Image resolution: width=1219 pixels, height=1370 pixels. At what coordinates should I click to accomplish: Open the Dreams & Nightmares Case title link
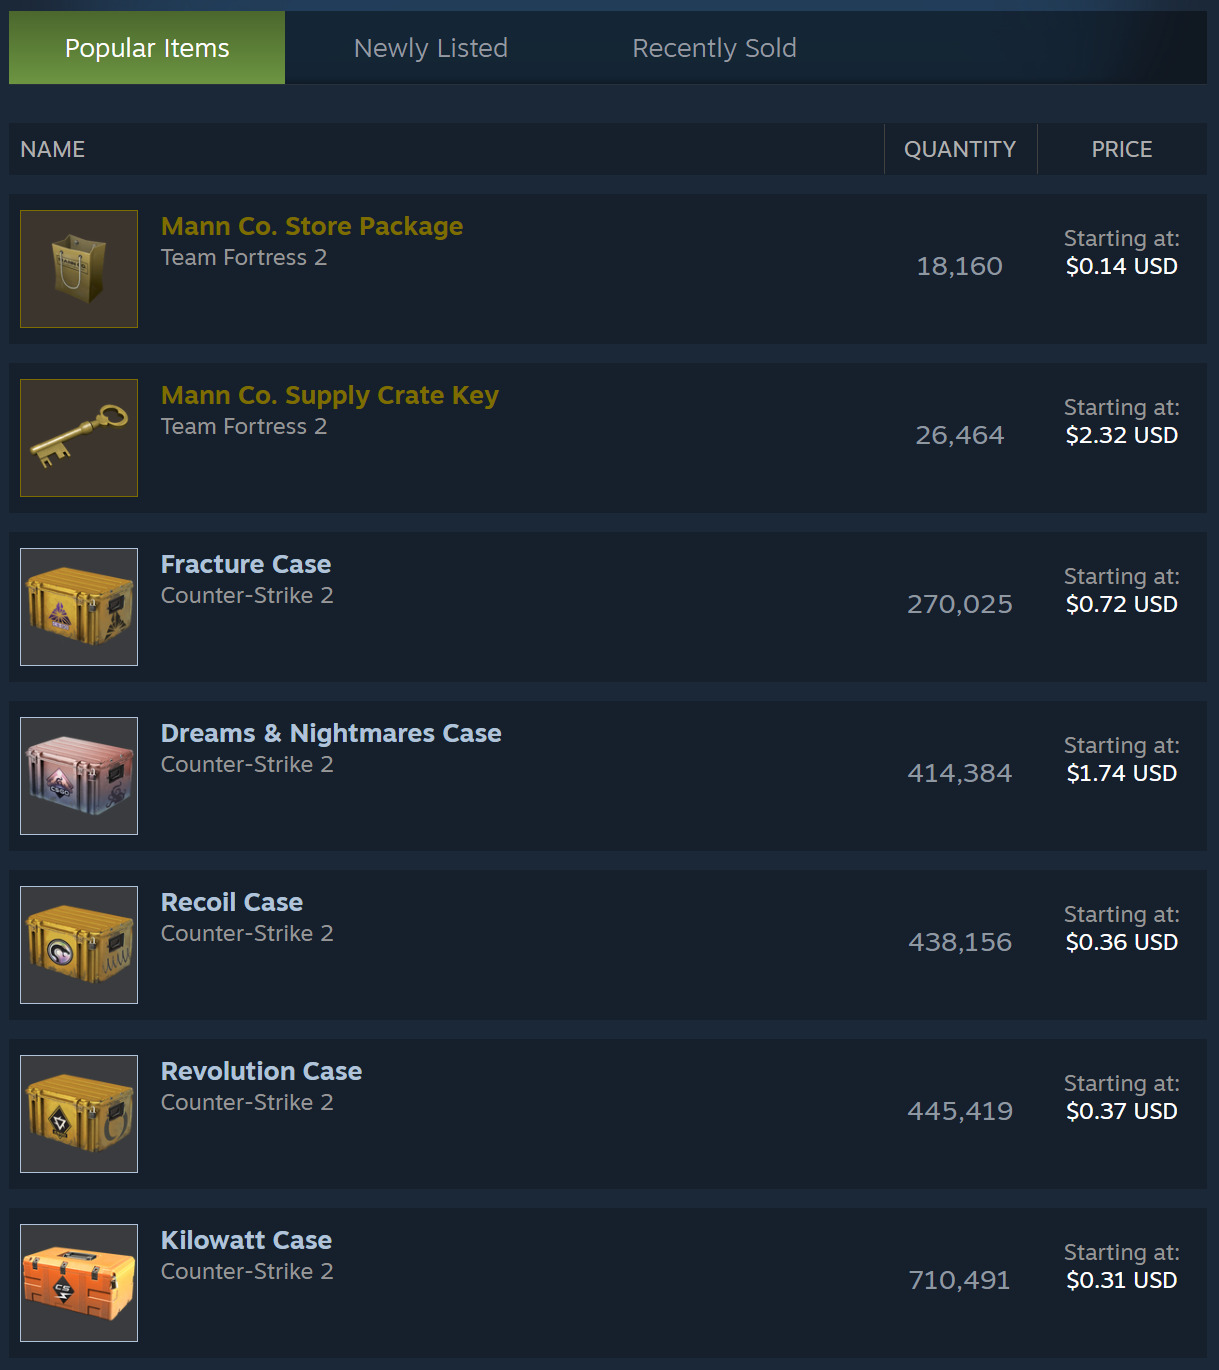click(x=331, y=733)
